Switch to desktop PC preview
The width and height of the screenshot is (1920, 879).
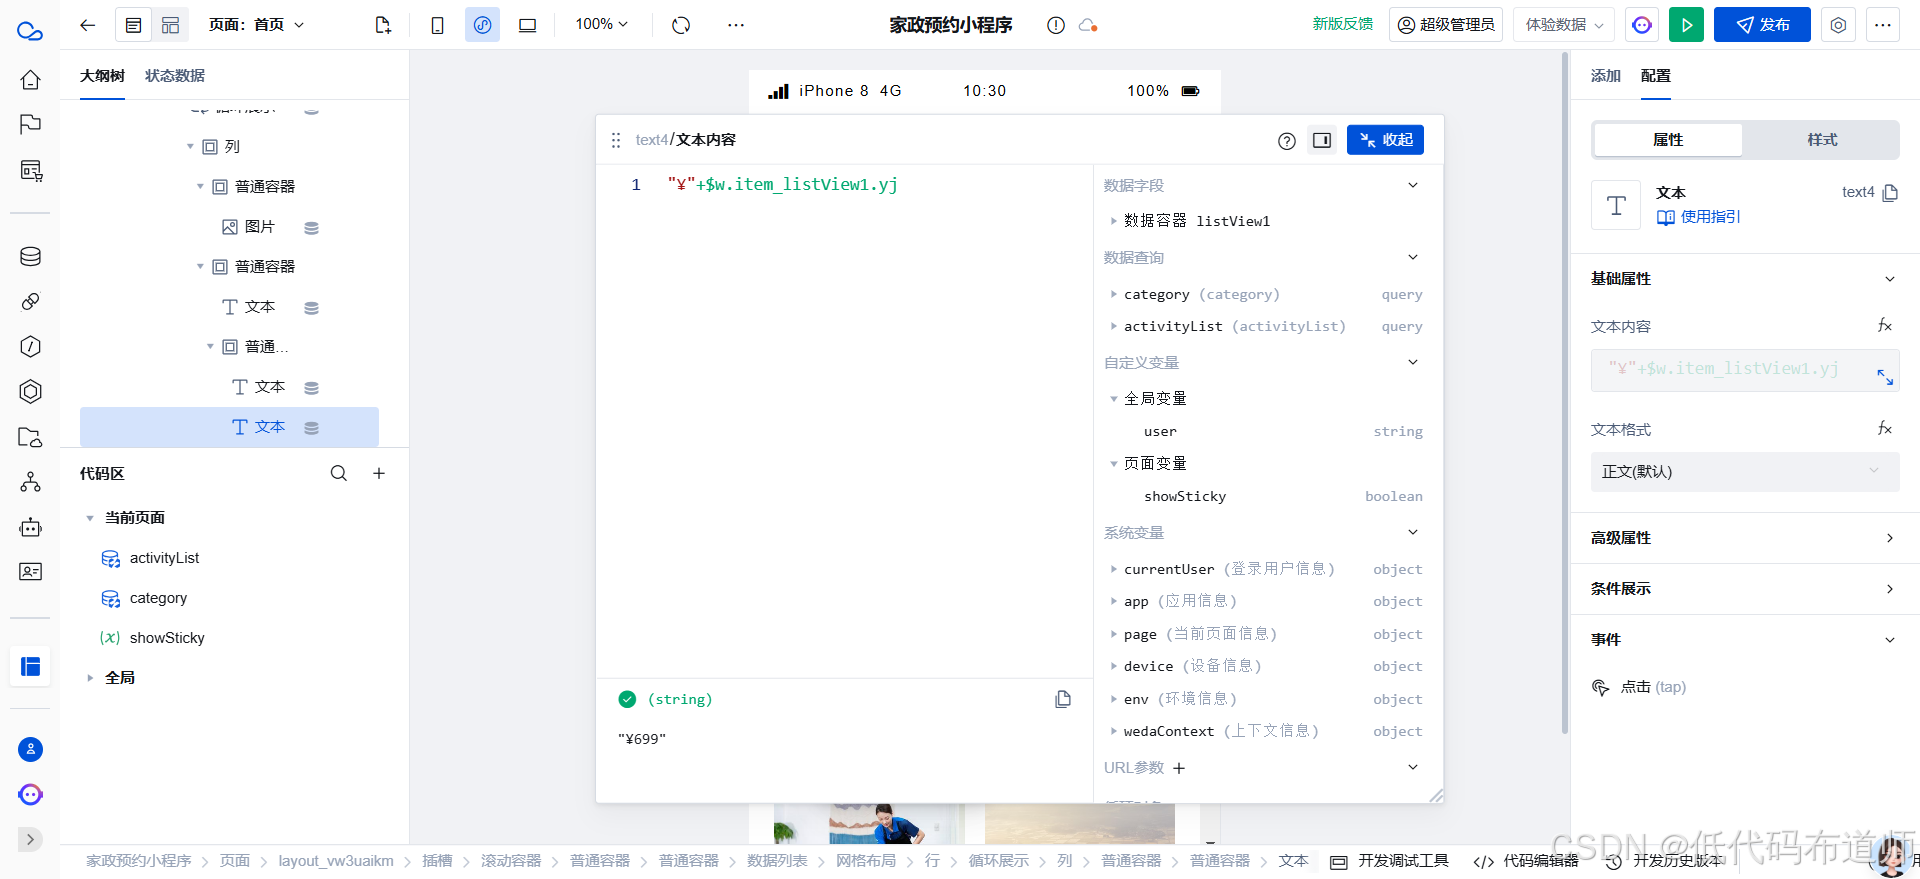(x=527, y=25)
